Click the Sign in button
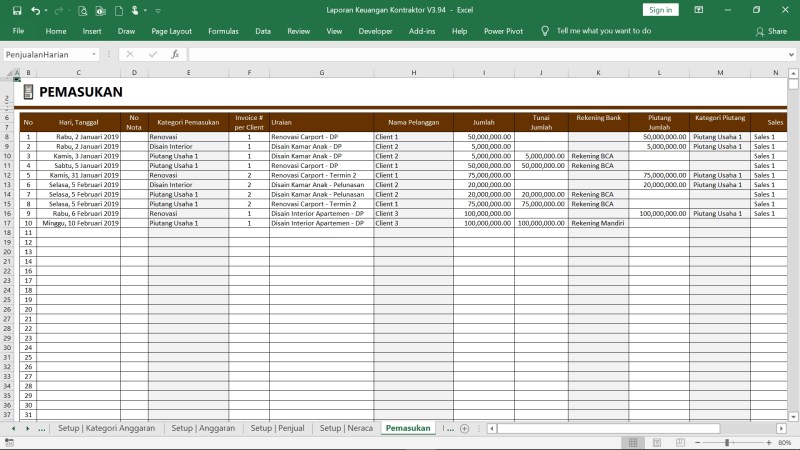800x450 pixels. (660, 10)
